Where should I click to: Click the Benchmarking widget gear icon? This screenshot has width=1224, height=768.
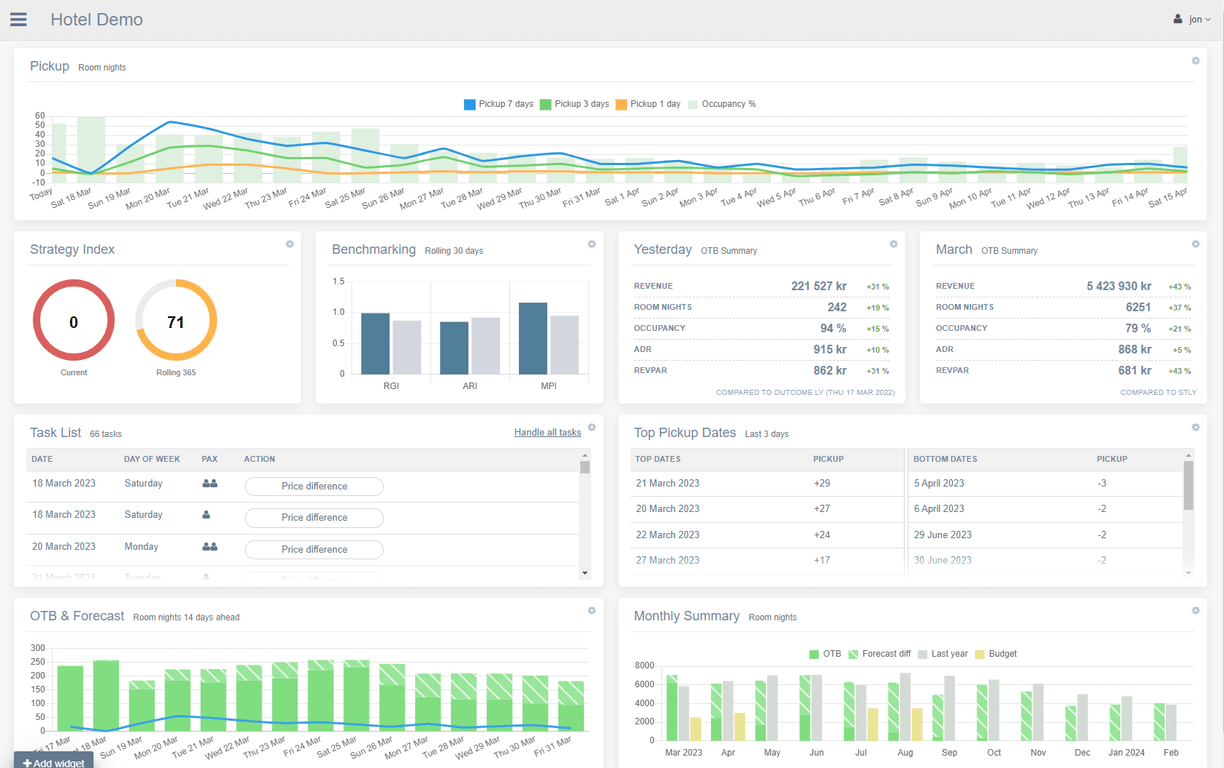[x=592, y=244]
